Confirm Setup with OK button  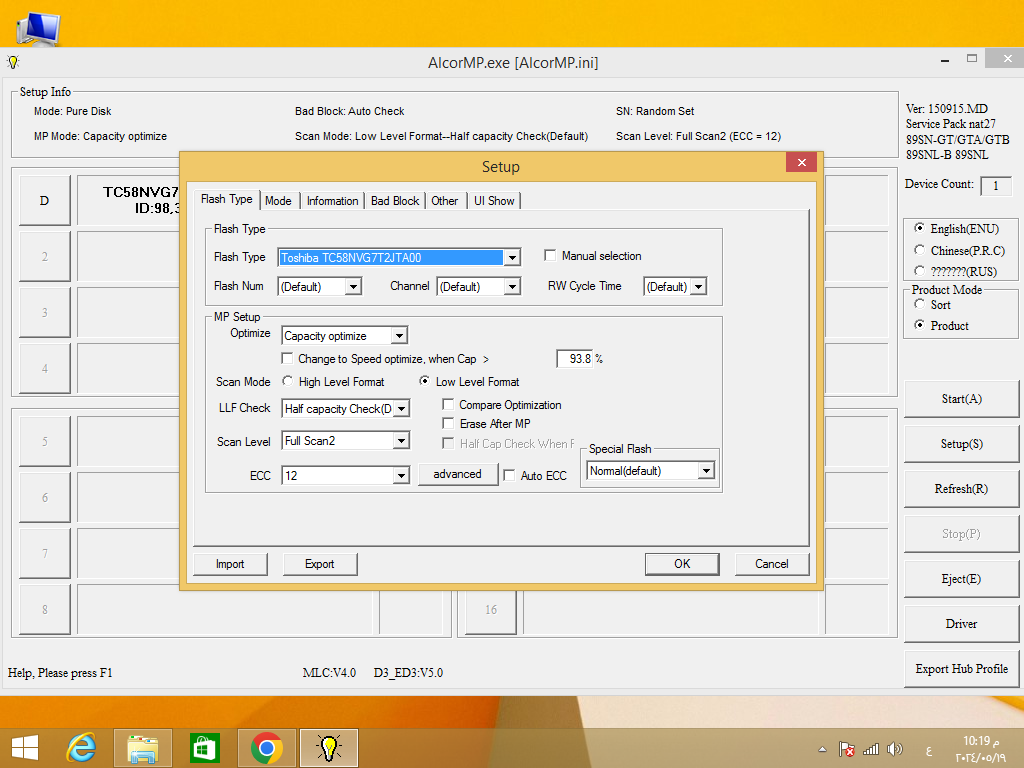click(x=682, y=564)
